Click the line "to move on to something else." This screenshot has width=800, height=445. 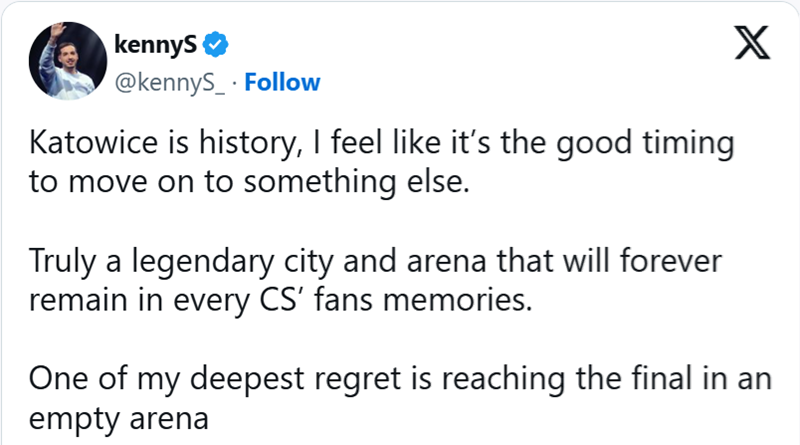pyautogui.click(x=249, y=182)
